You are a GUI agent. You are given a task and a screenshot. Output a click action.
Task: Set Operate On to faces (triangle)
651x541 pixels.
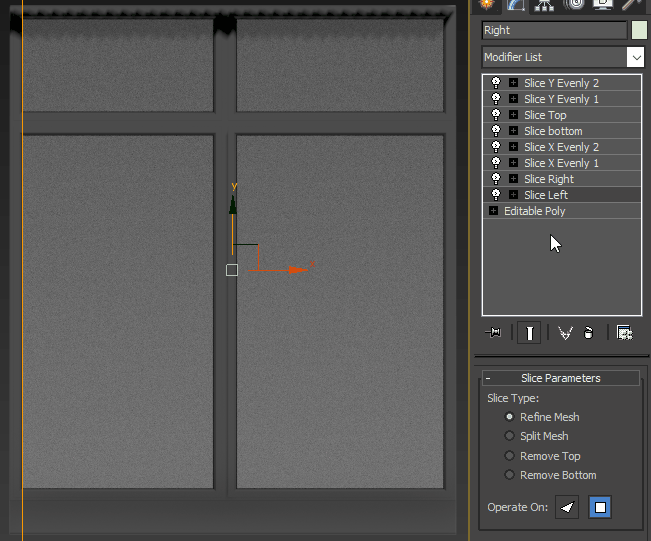coord(568,508)
